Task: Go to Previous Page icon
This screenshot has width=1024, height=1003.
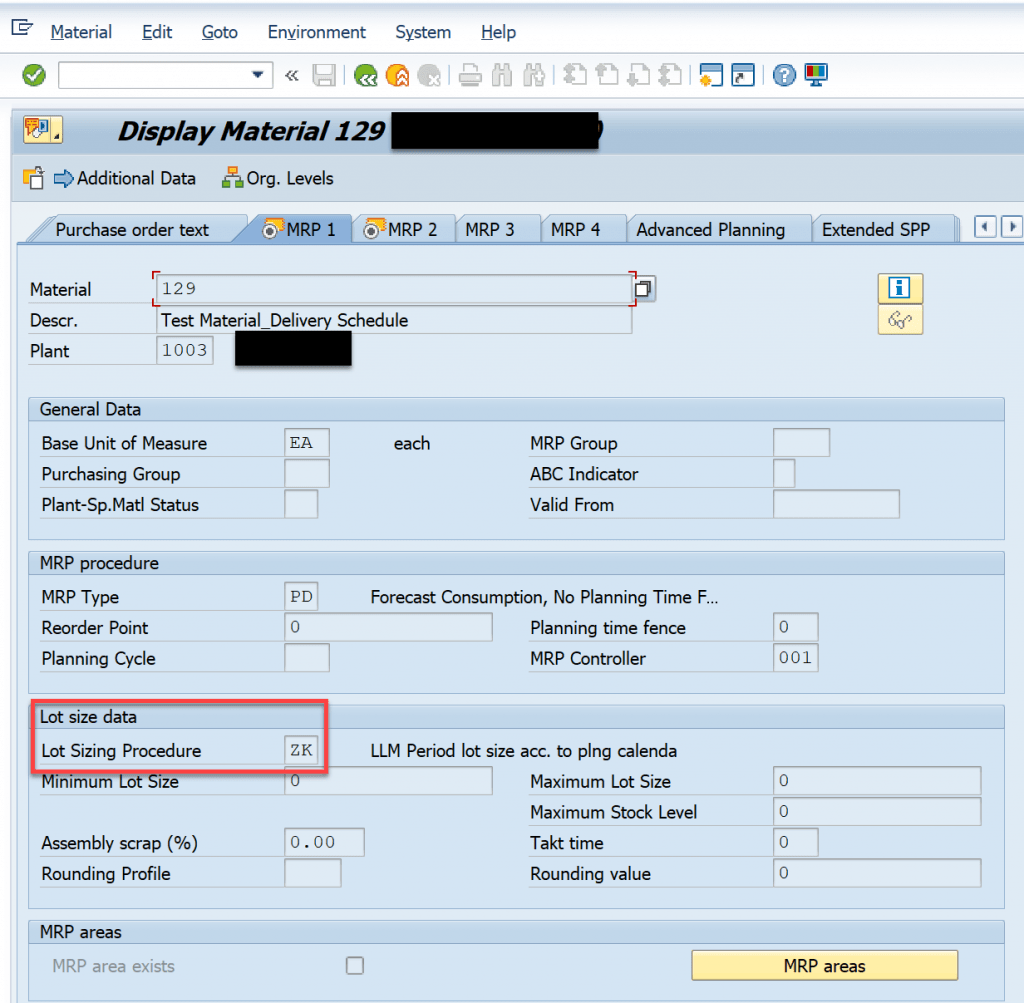Action: [x=607, y=75]
